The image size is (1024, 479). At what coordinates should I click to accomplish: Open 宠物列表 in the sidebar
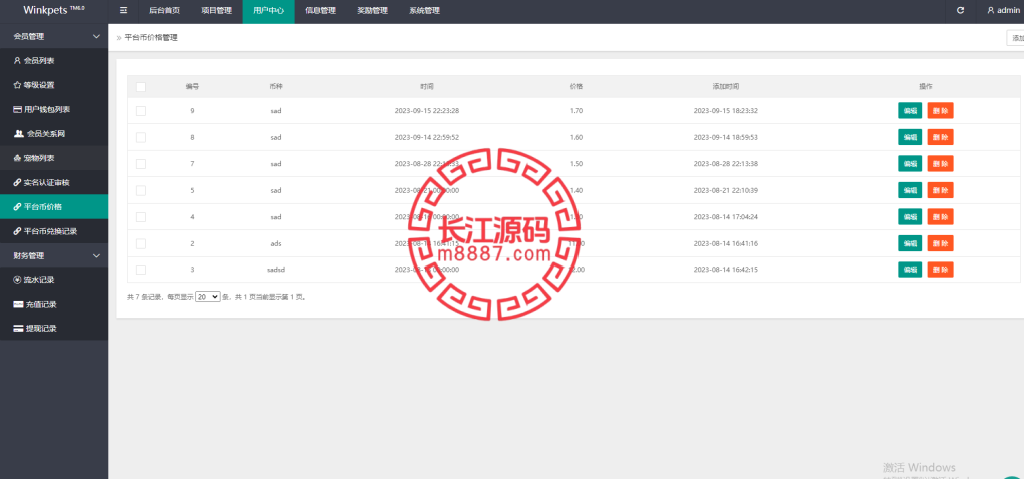click(54, 158)
